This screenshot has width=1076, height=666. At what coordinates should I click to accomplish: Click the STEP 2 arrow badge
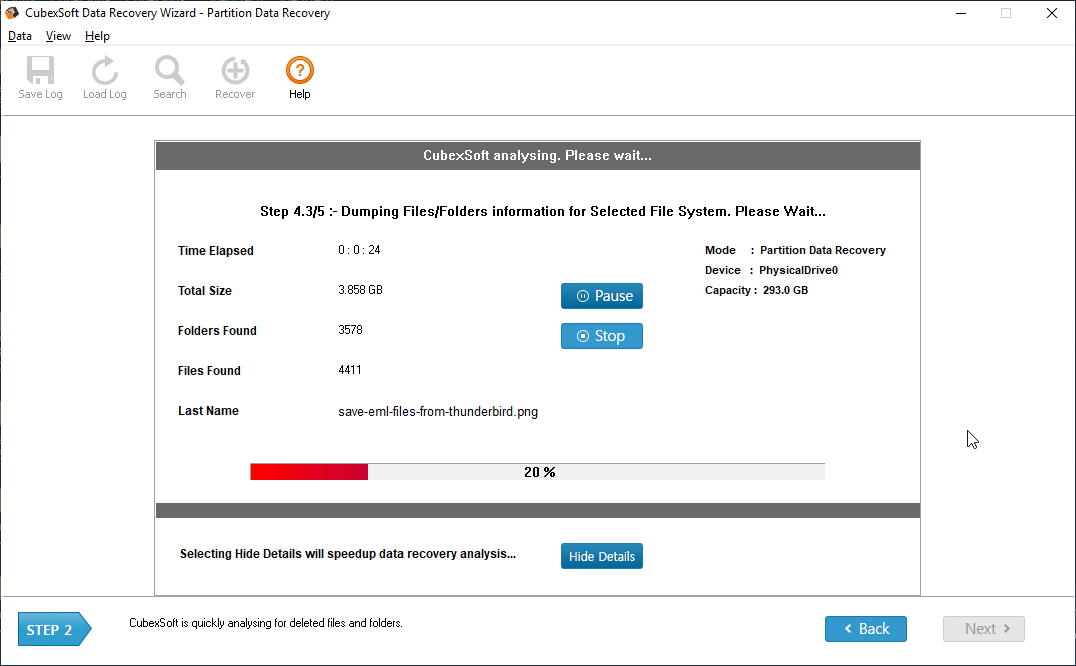coord(54,630)
